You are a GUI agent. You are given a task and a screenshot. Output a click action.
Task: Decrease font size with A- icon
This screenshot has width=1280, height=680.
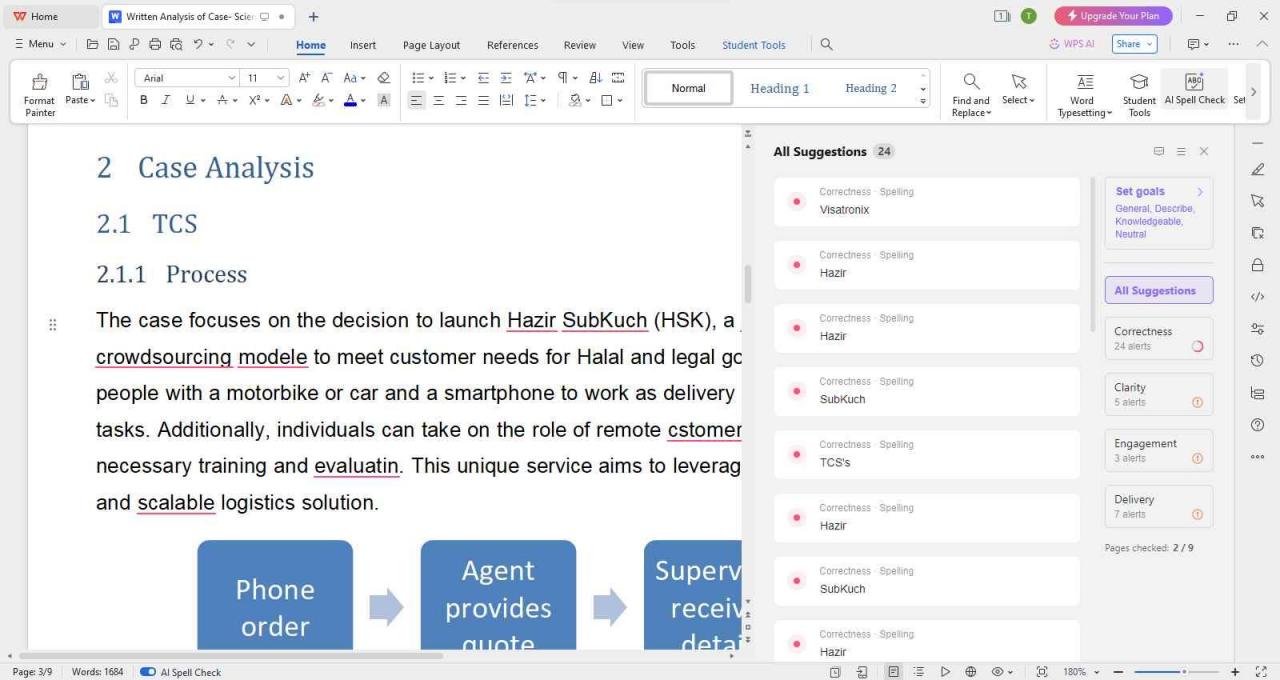[x=326, y=78]
